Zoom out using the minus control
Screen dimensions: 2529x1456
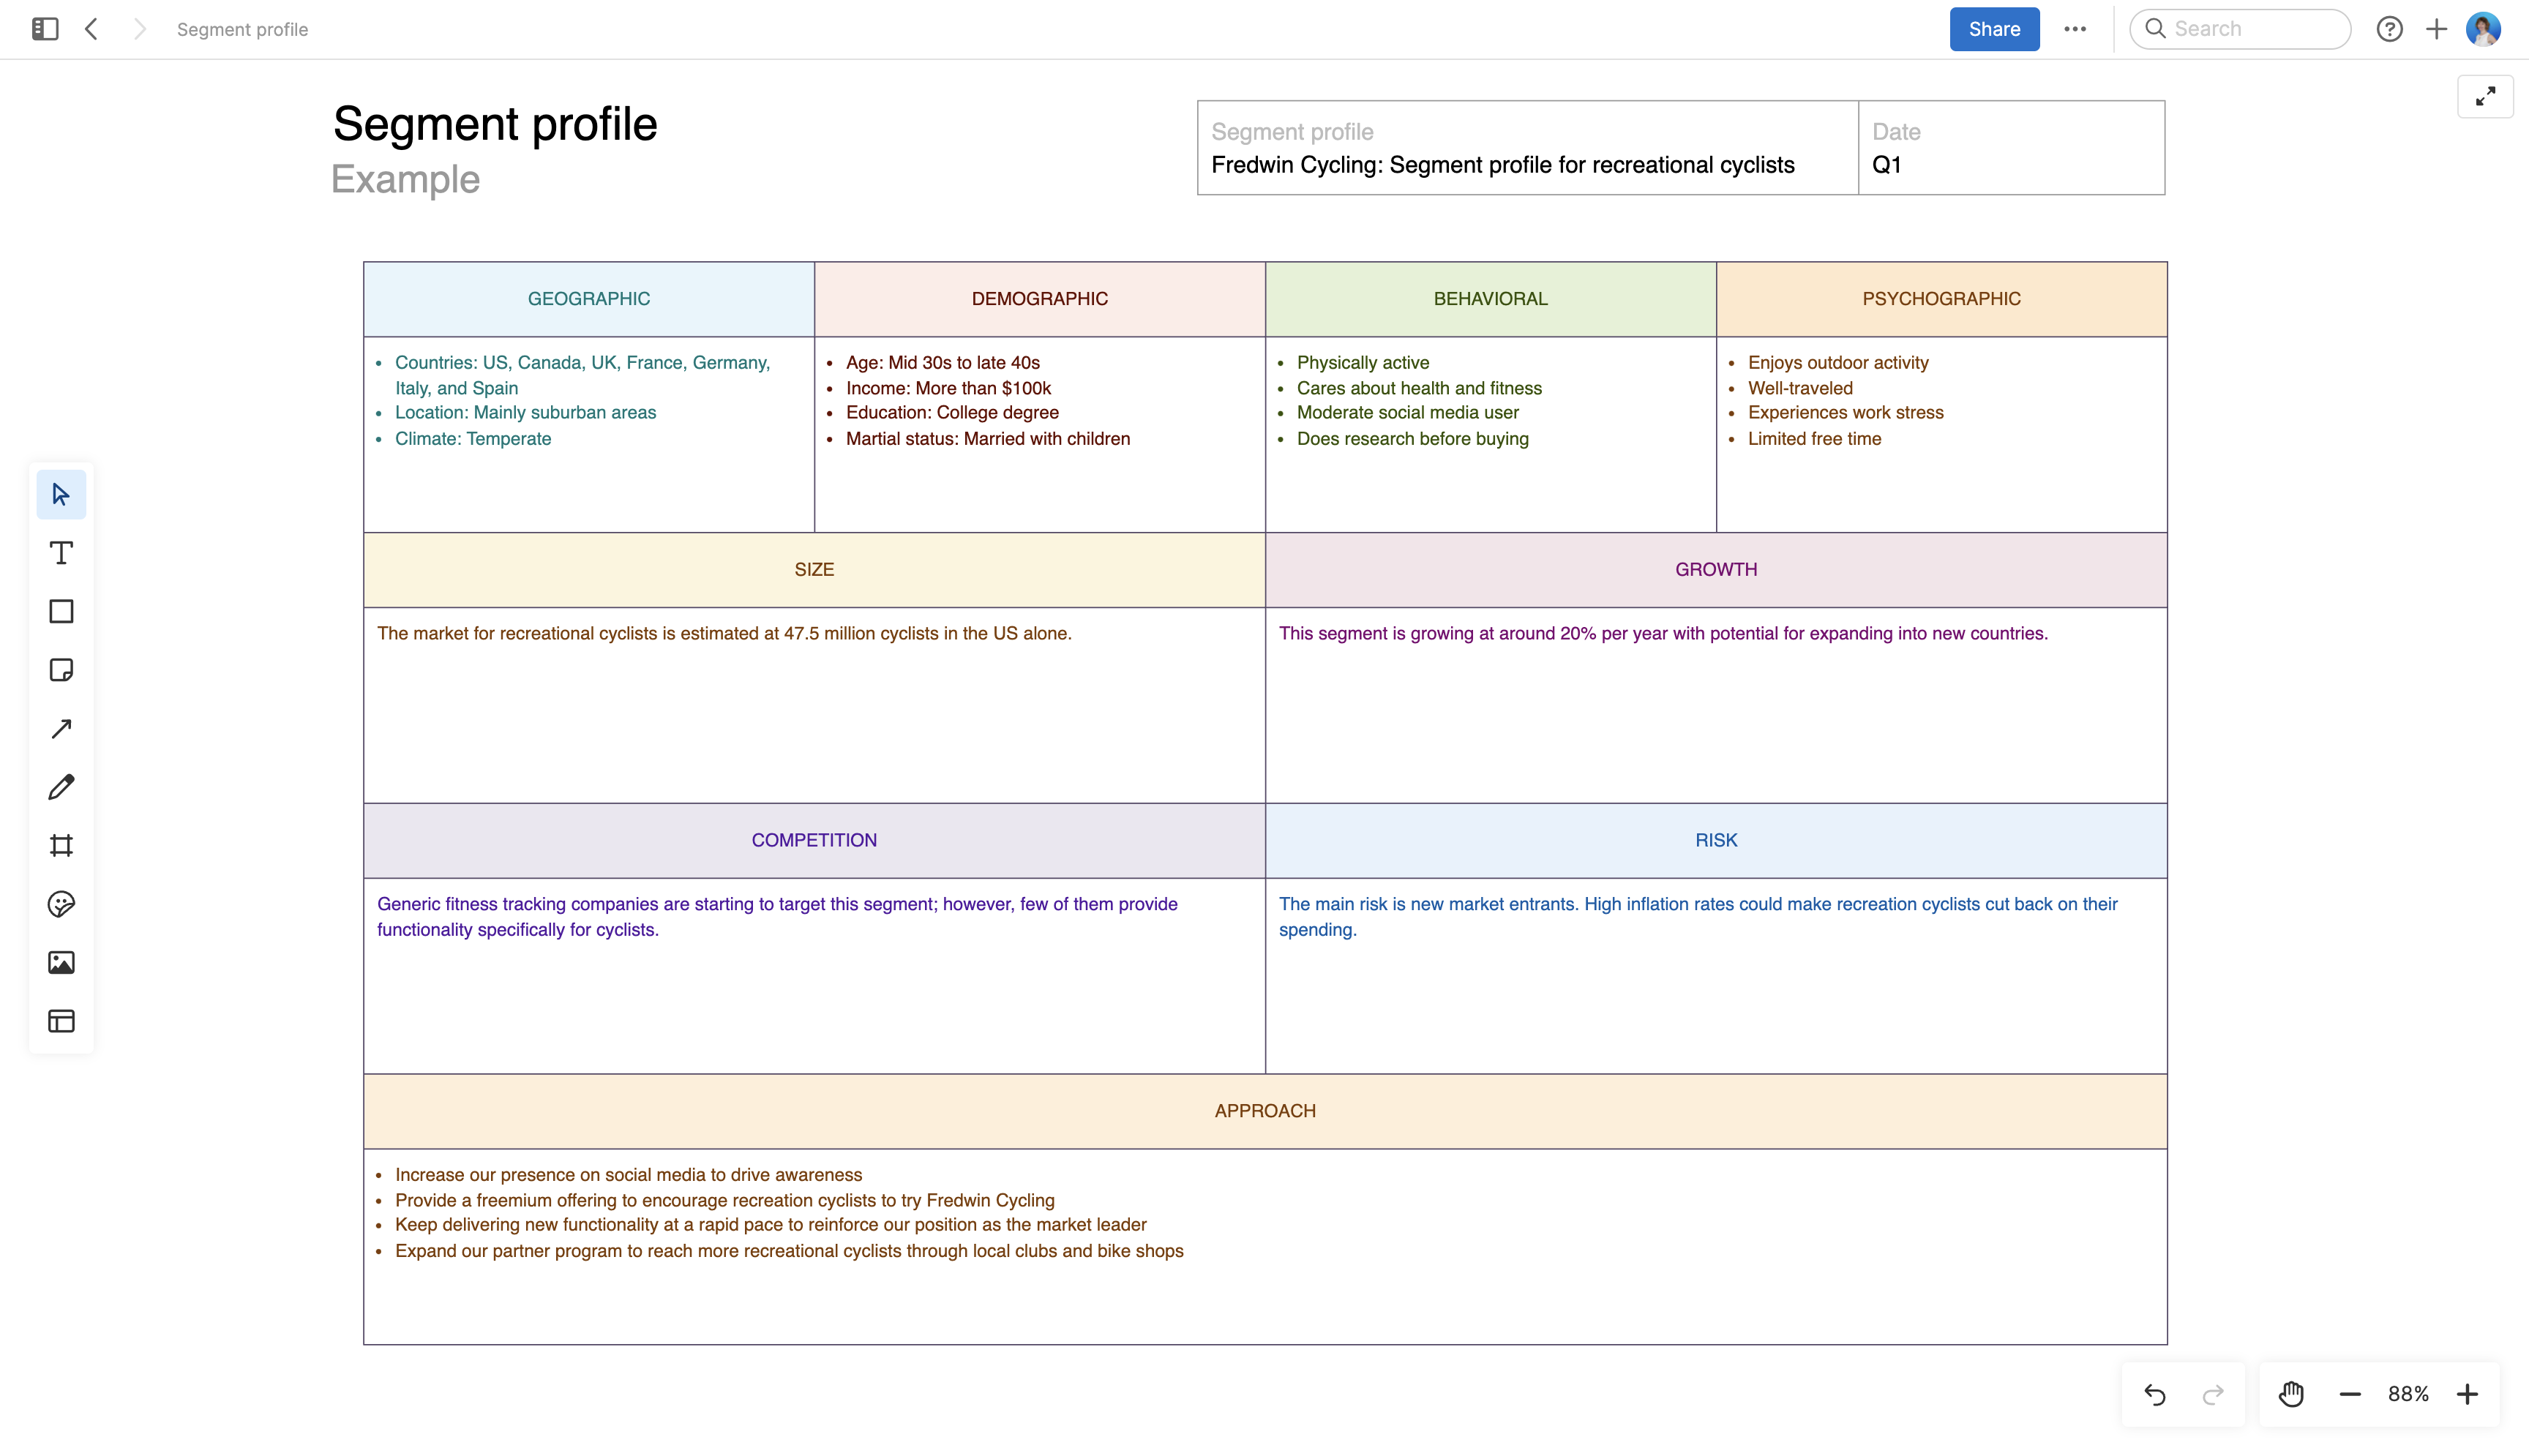click(x=2348, y=1393)
